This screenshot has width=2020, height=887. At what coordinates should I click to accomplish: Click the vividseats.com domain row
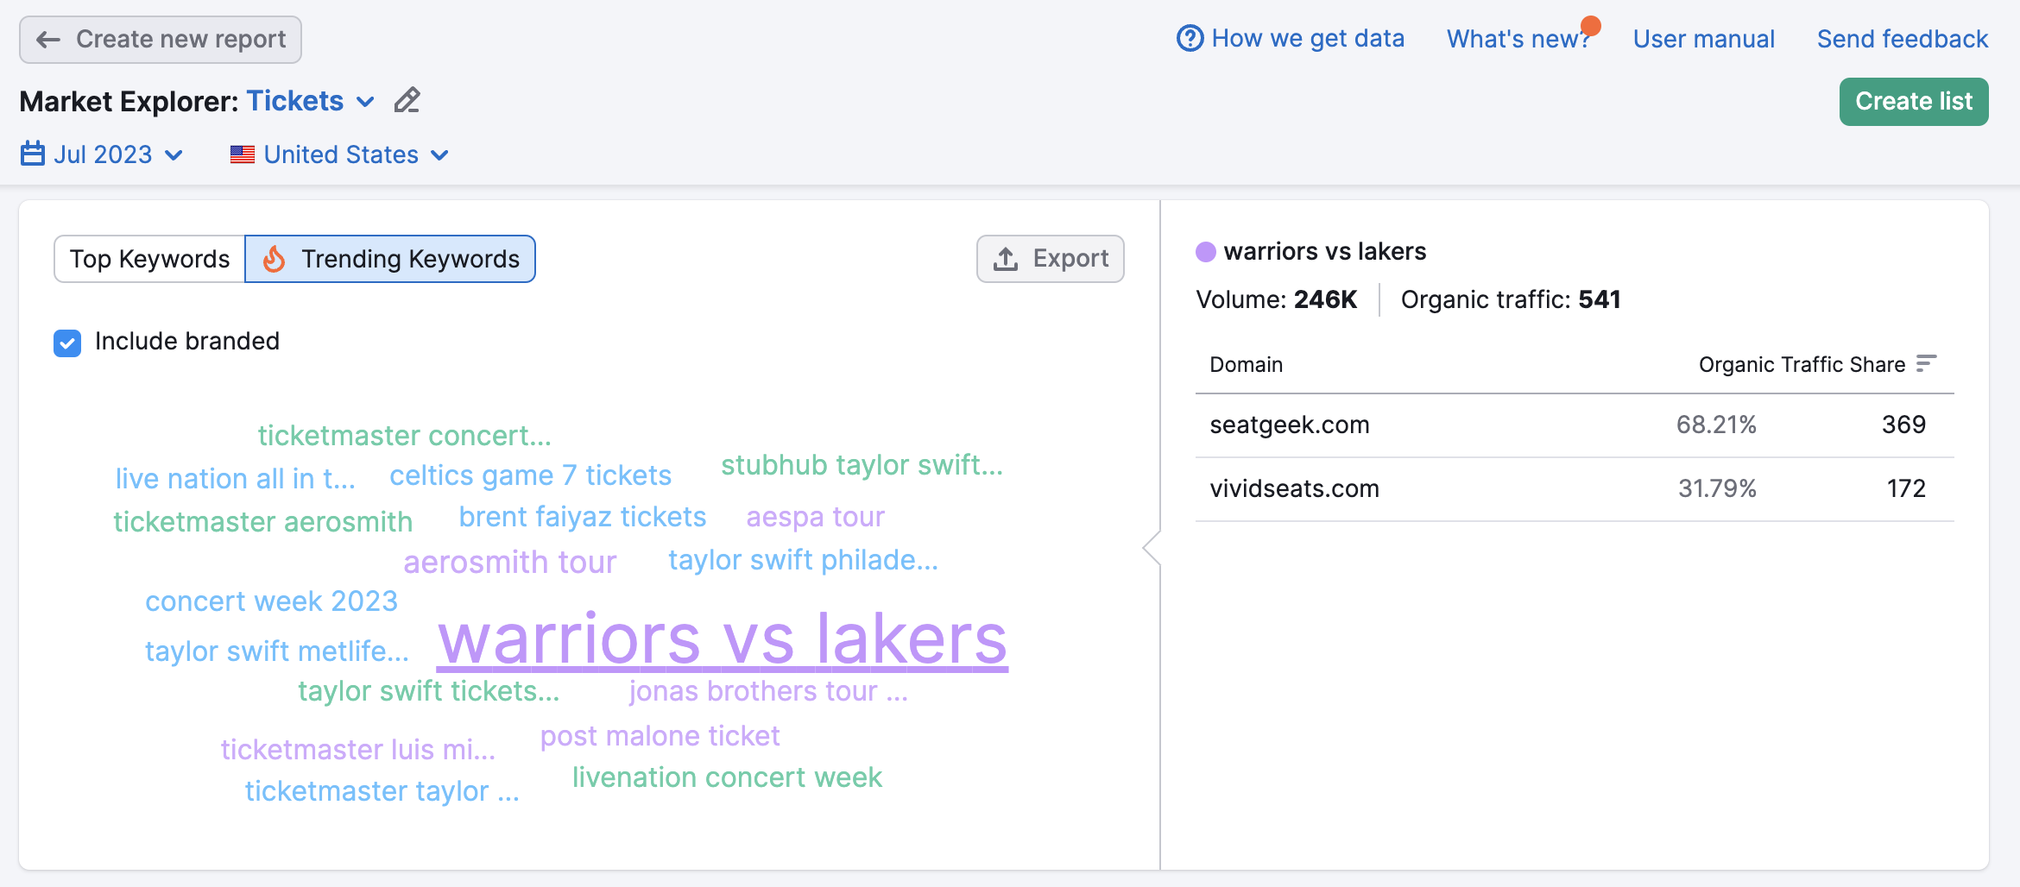[1574, 489]
